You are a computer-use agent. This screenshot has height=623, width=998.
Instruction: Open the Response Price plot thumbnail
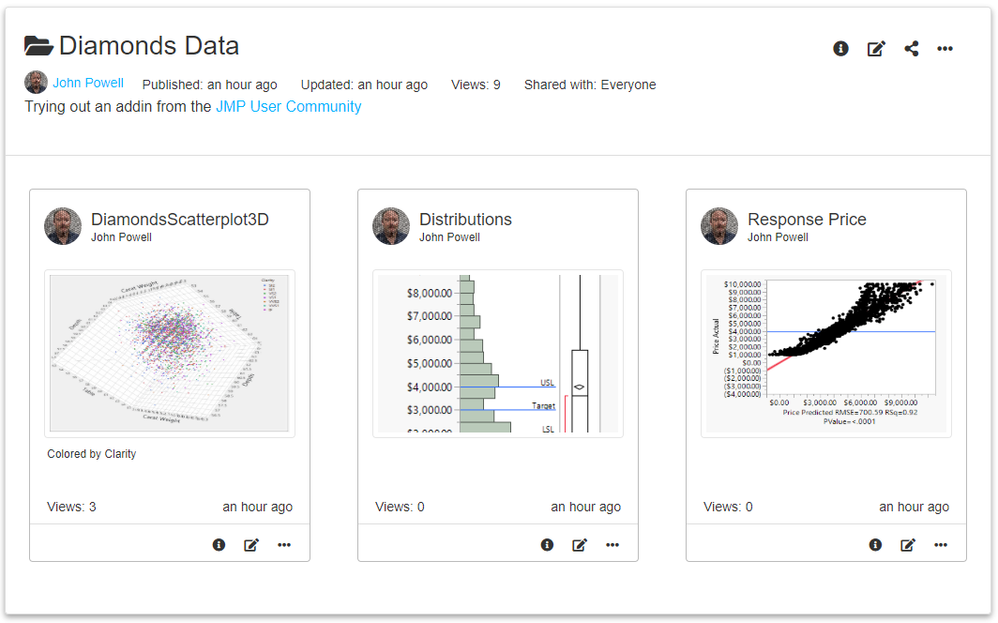click(x=825, y=353)
